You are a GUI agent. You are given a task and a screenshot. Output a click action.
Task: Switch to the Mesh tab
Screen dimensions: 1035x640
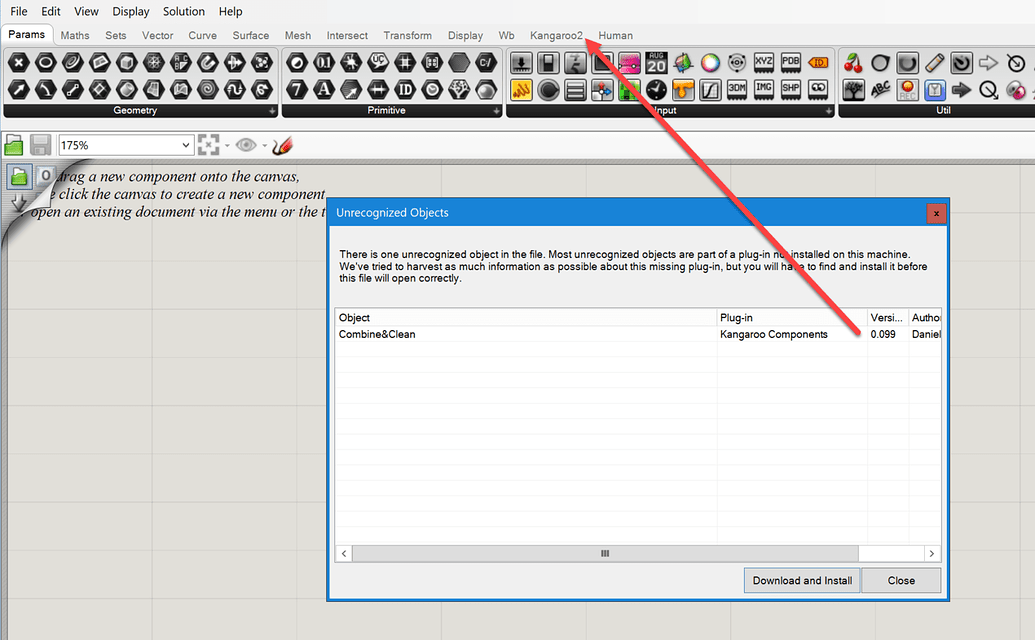click(298, 36)
